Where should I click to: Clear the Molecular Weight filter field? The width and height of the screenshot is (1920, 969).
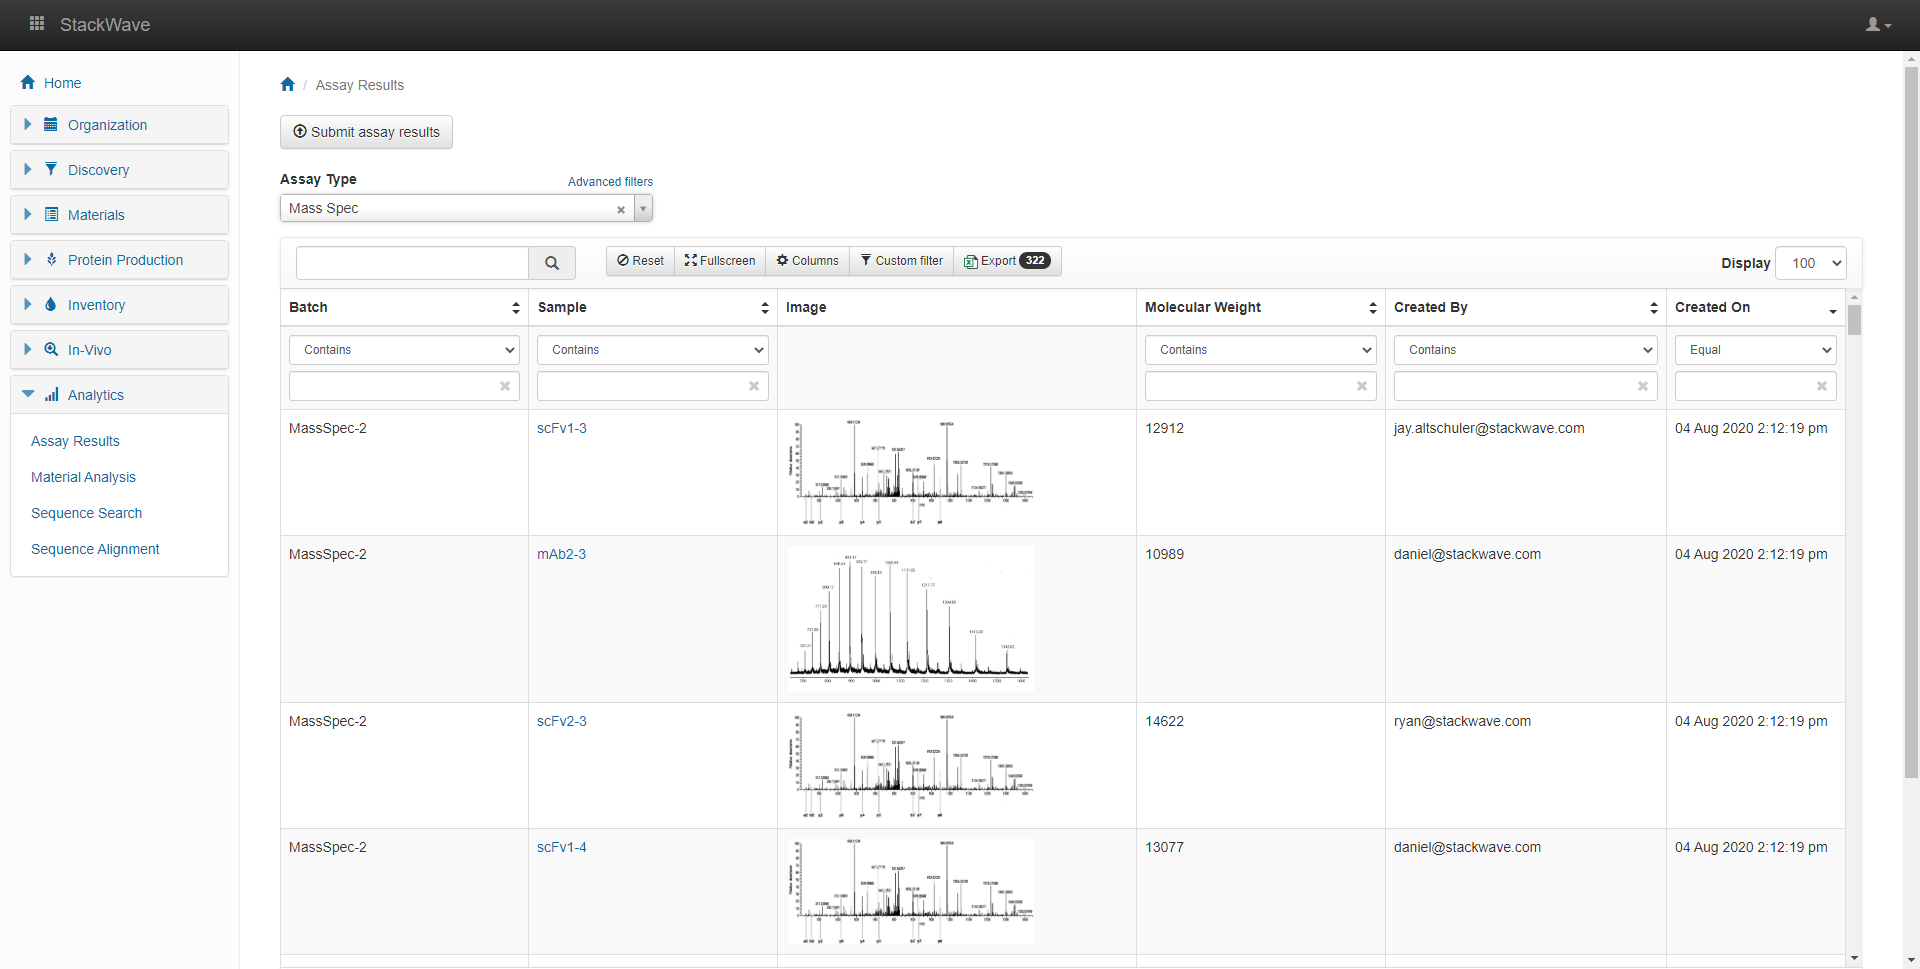1361,386
